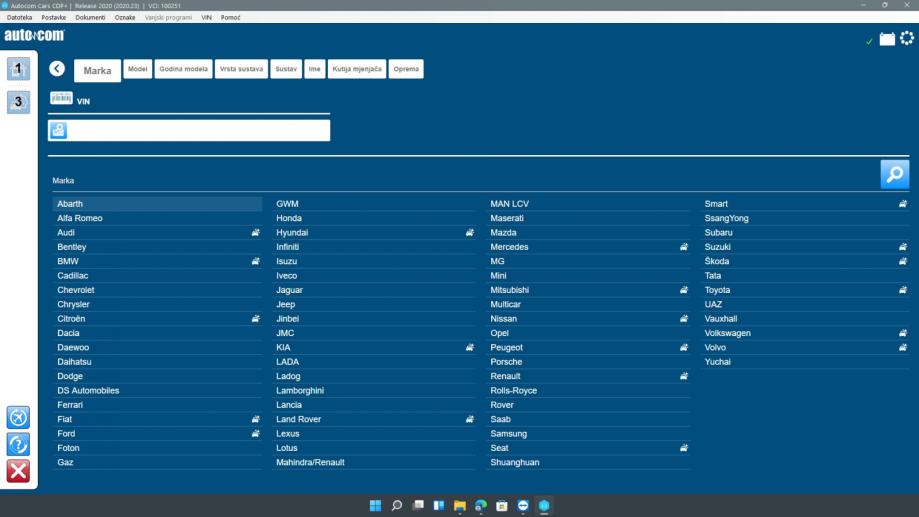Screen dimensions: 919x517
Task: Open the magnifier search button
Action: [894, 174]
